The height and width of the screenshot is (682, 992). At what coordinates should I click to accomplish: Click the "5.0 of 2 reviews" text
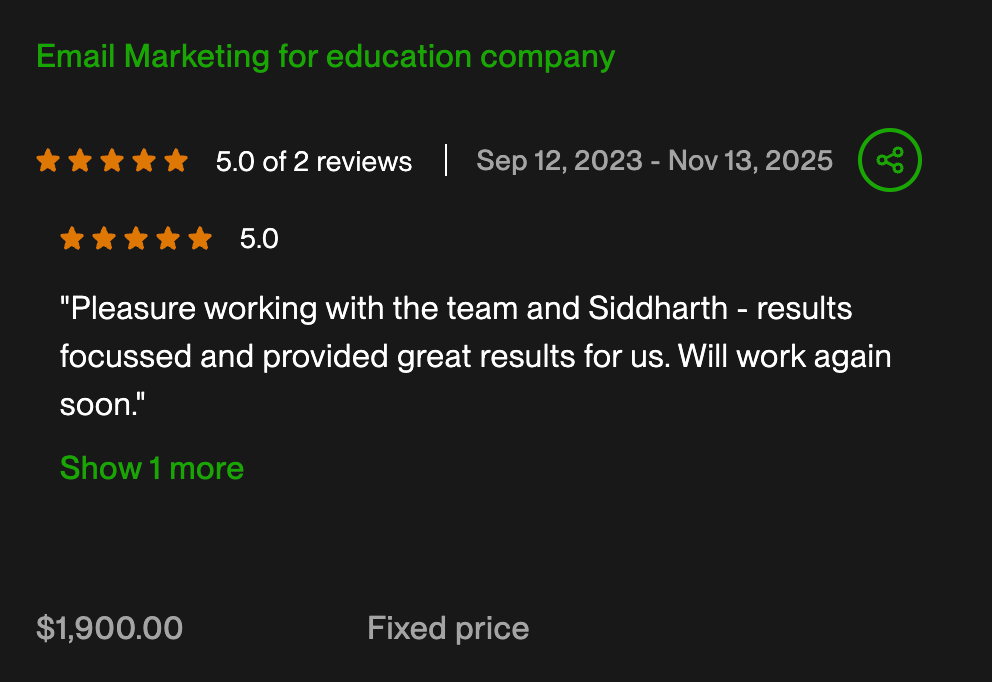[314, 161]
